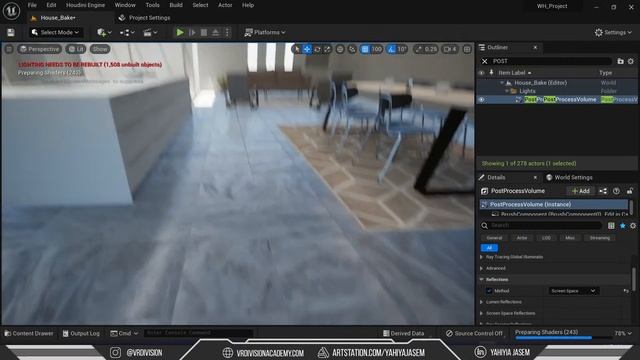Activate the translate move gizmo tool
This screenshot has height=360, width=640.
click(x=307, y=49)
